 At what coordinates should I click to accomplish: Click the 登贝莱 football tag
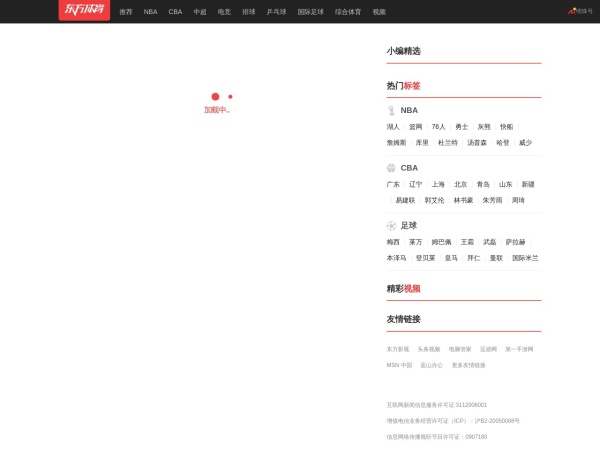pos(426,258)
